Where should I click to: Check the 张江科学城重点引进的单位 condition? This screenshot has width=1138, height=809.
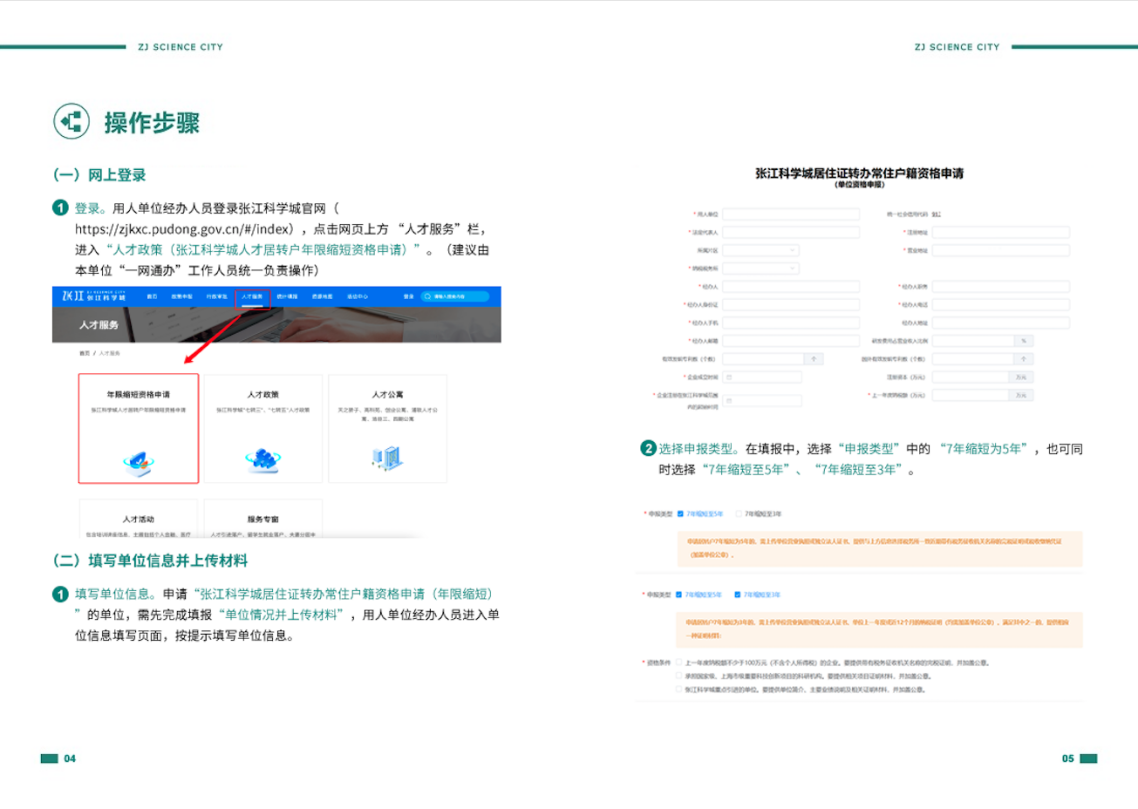click(679, 690)
